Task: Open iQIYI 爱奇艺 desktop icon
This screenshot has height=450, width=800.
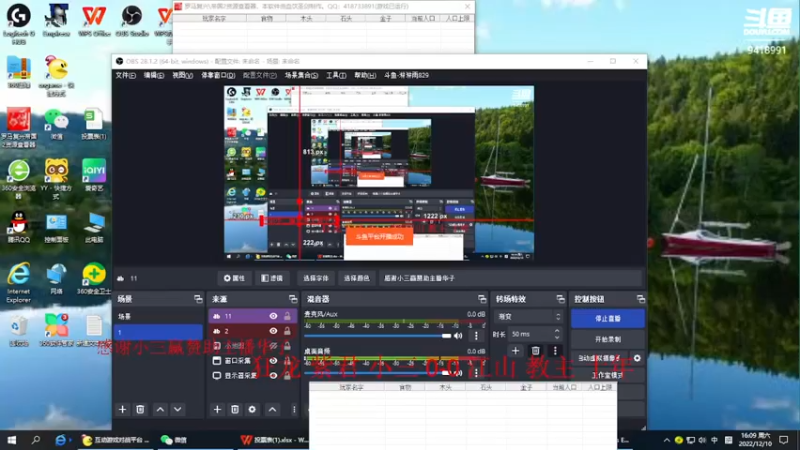Action: [x=94, y=176]
